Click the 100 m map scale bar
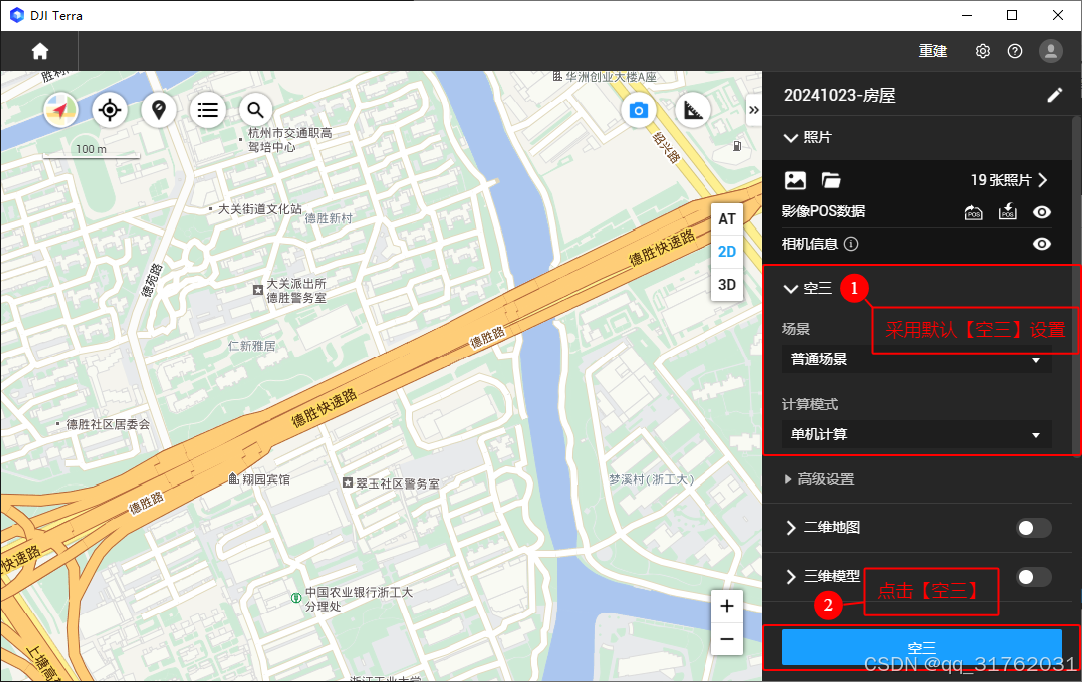The height and width of the screenshot is (682, 1082). click(x=91, y=151)
